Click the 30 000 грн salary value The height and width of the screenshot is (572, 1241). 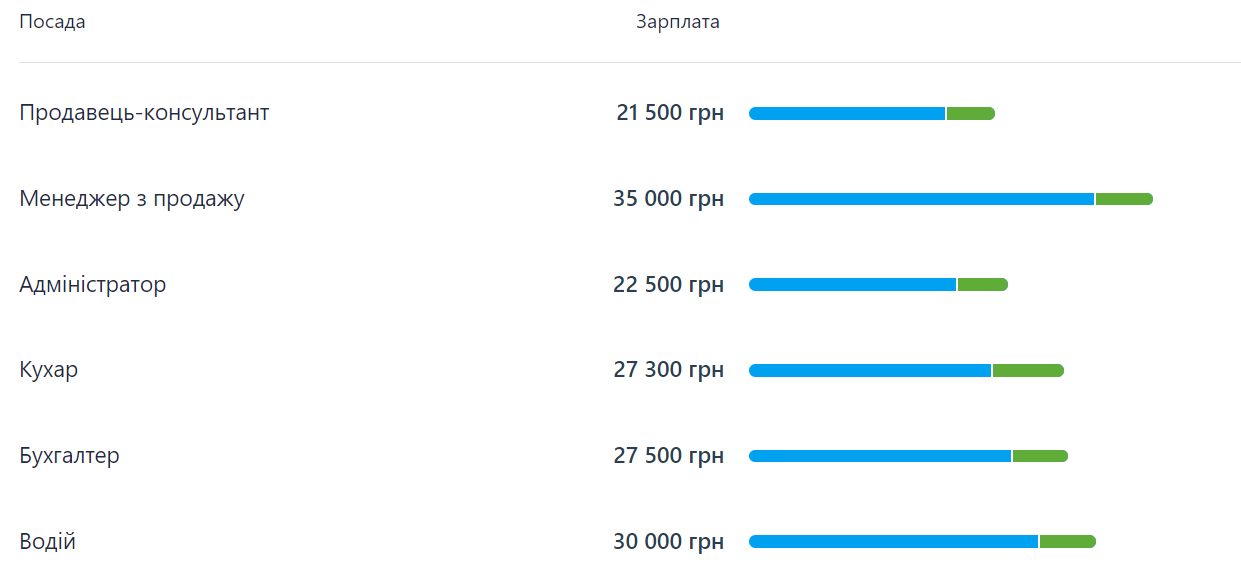[668, 542]
